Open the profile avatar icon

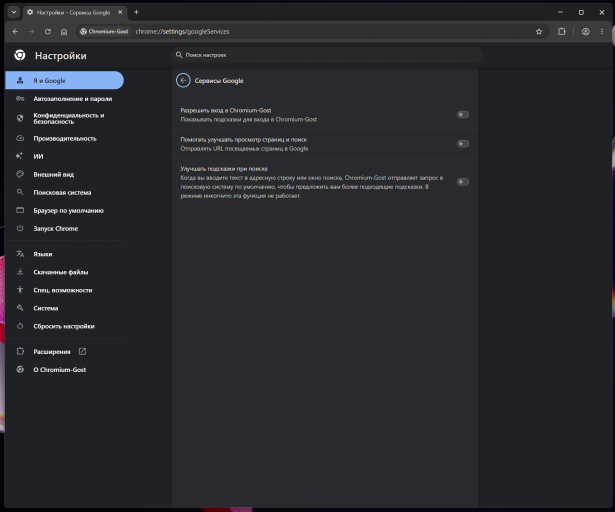[586, 31]
